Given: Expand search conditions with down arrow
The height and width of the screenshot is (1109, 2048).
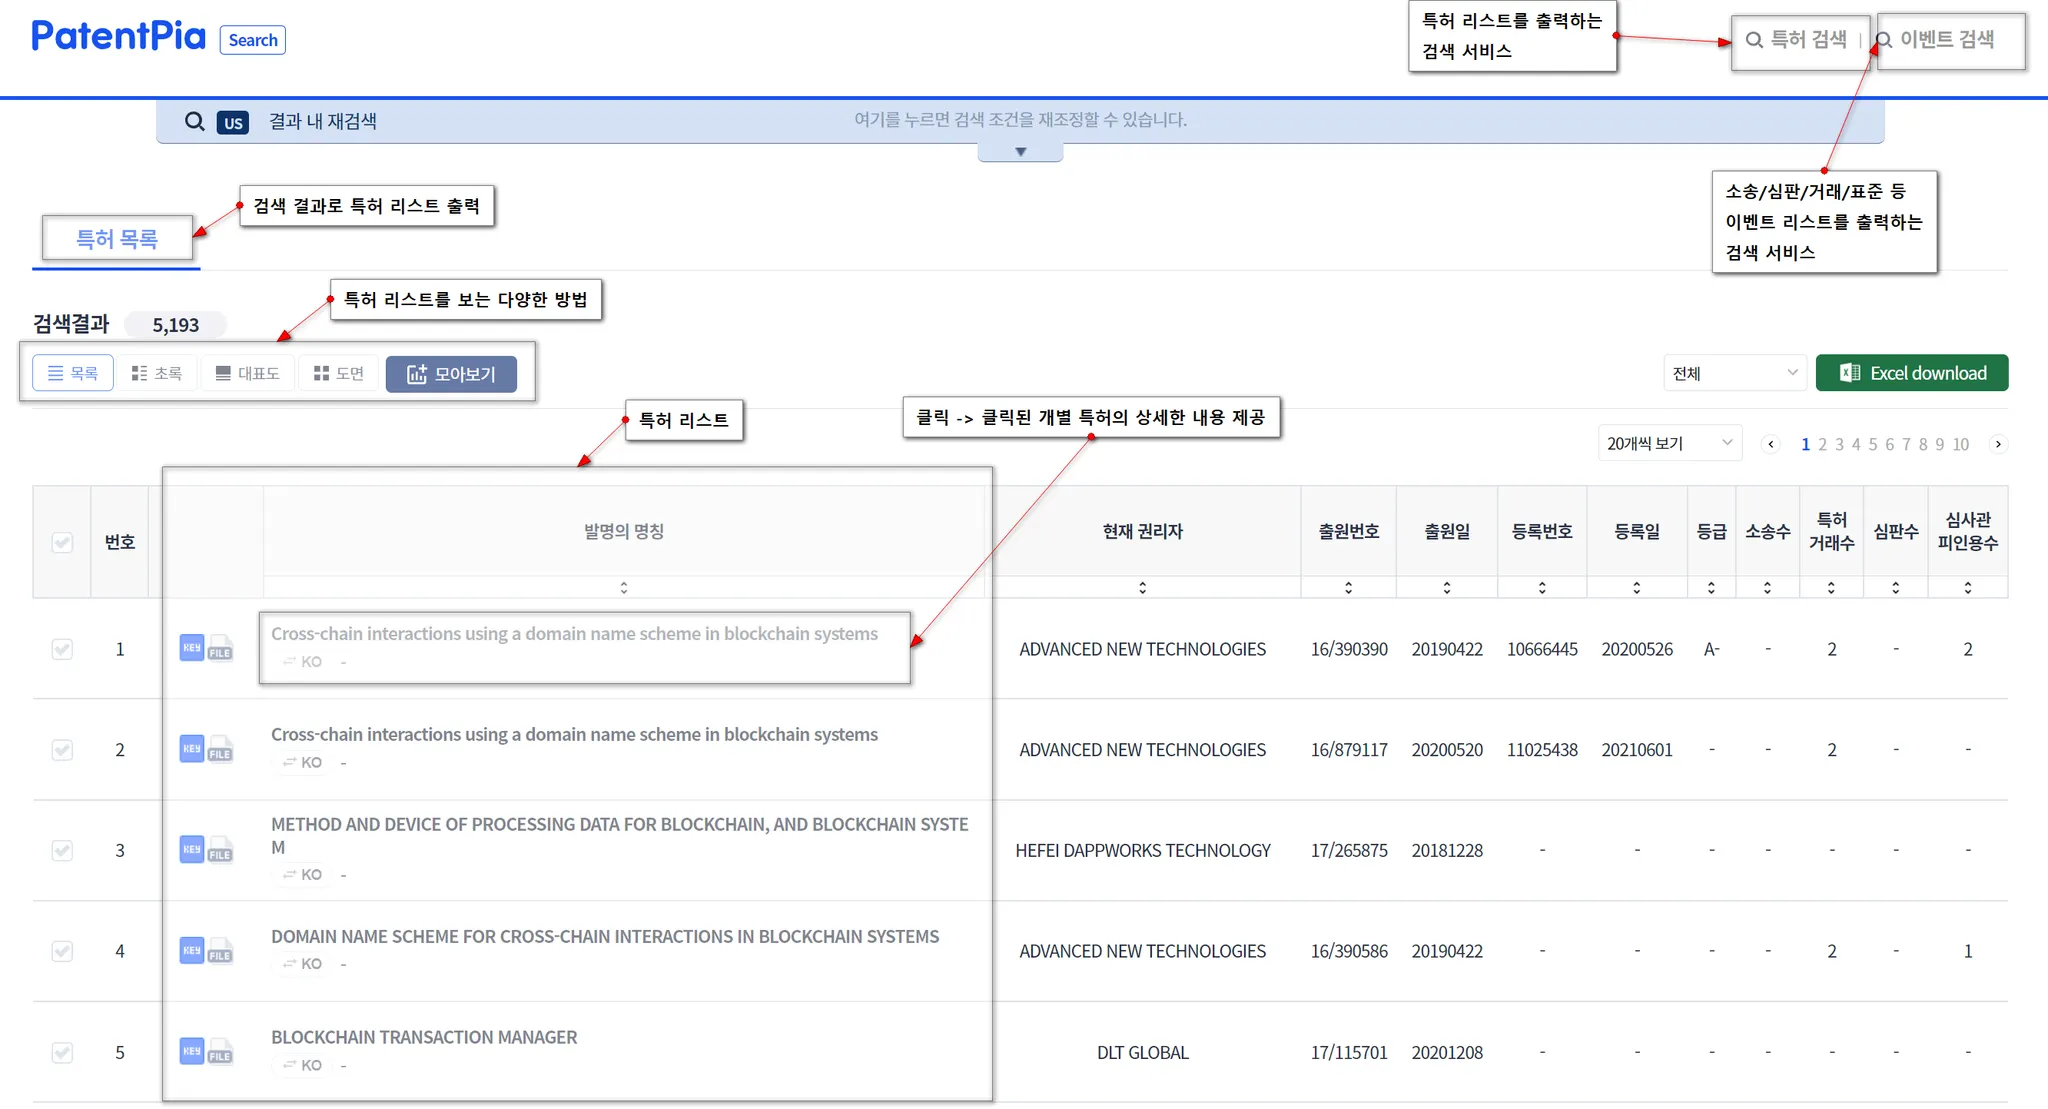Looking at the screenshot, I should click(1020, 152).
